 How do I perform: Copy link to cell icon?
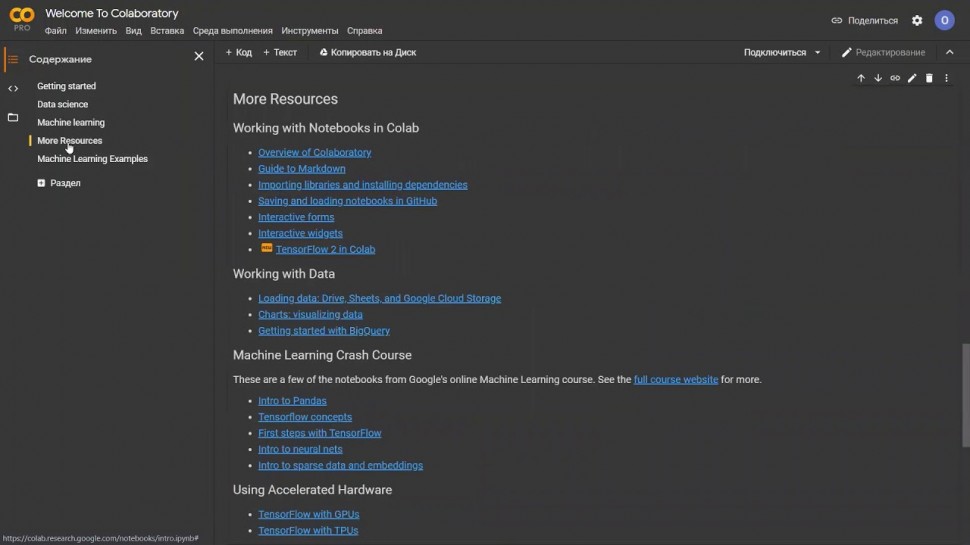895,78
